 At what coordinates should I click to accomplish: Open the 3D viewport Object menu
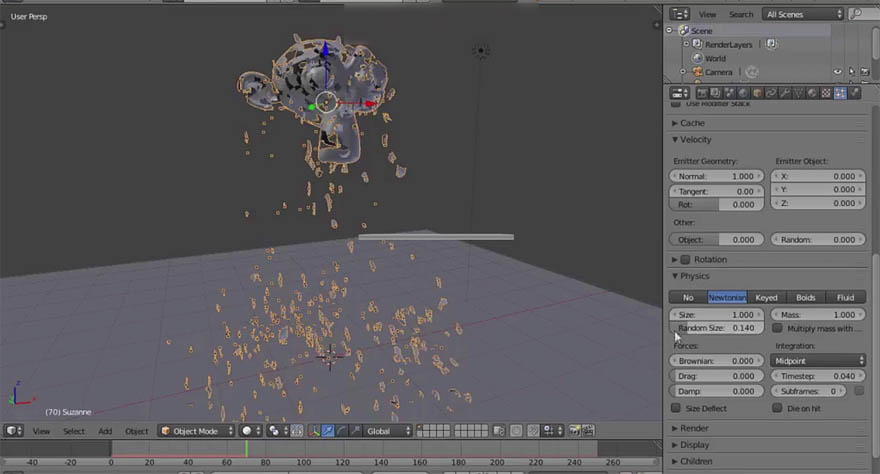point(136,431)
